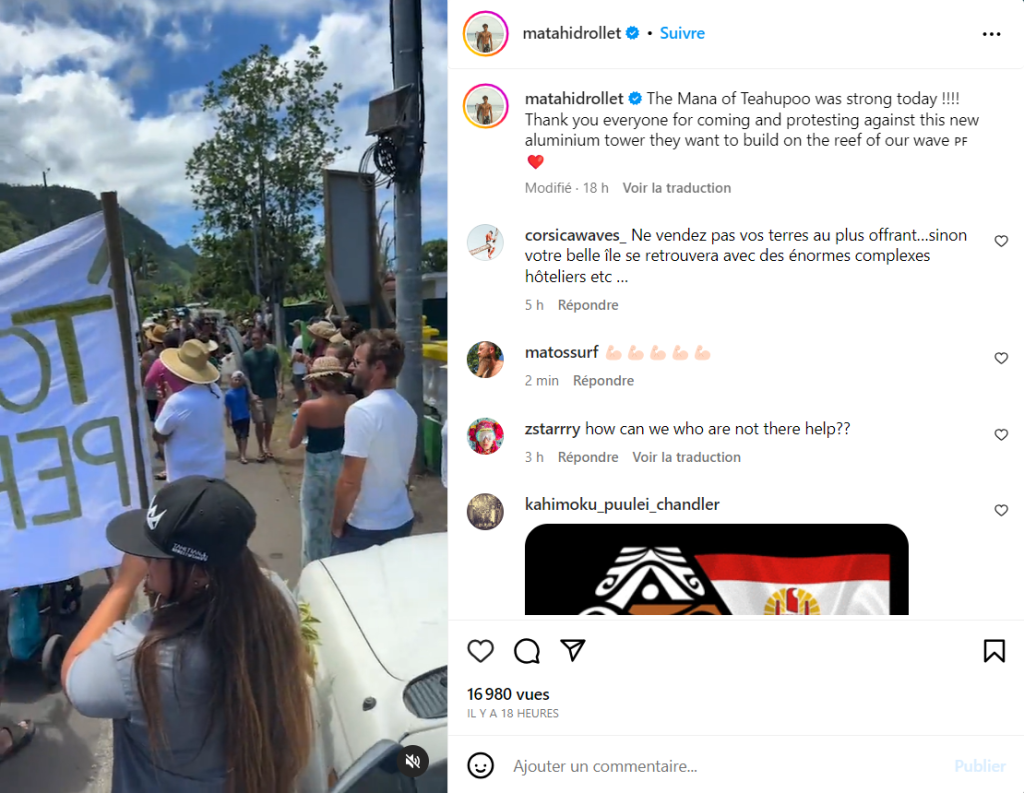Like kahimoku_puulei_chandler comment heart
Image resolution: width=1024 pixels, height=793 pixels.
point(1000,510)
